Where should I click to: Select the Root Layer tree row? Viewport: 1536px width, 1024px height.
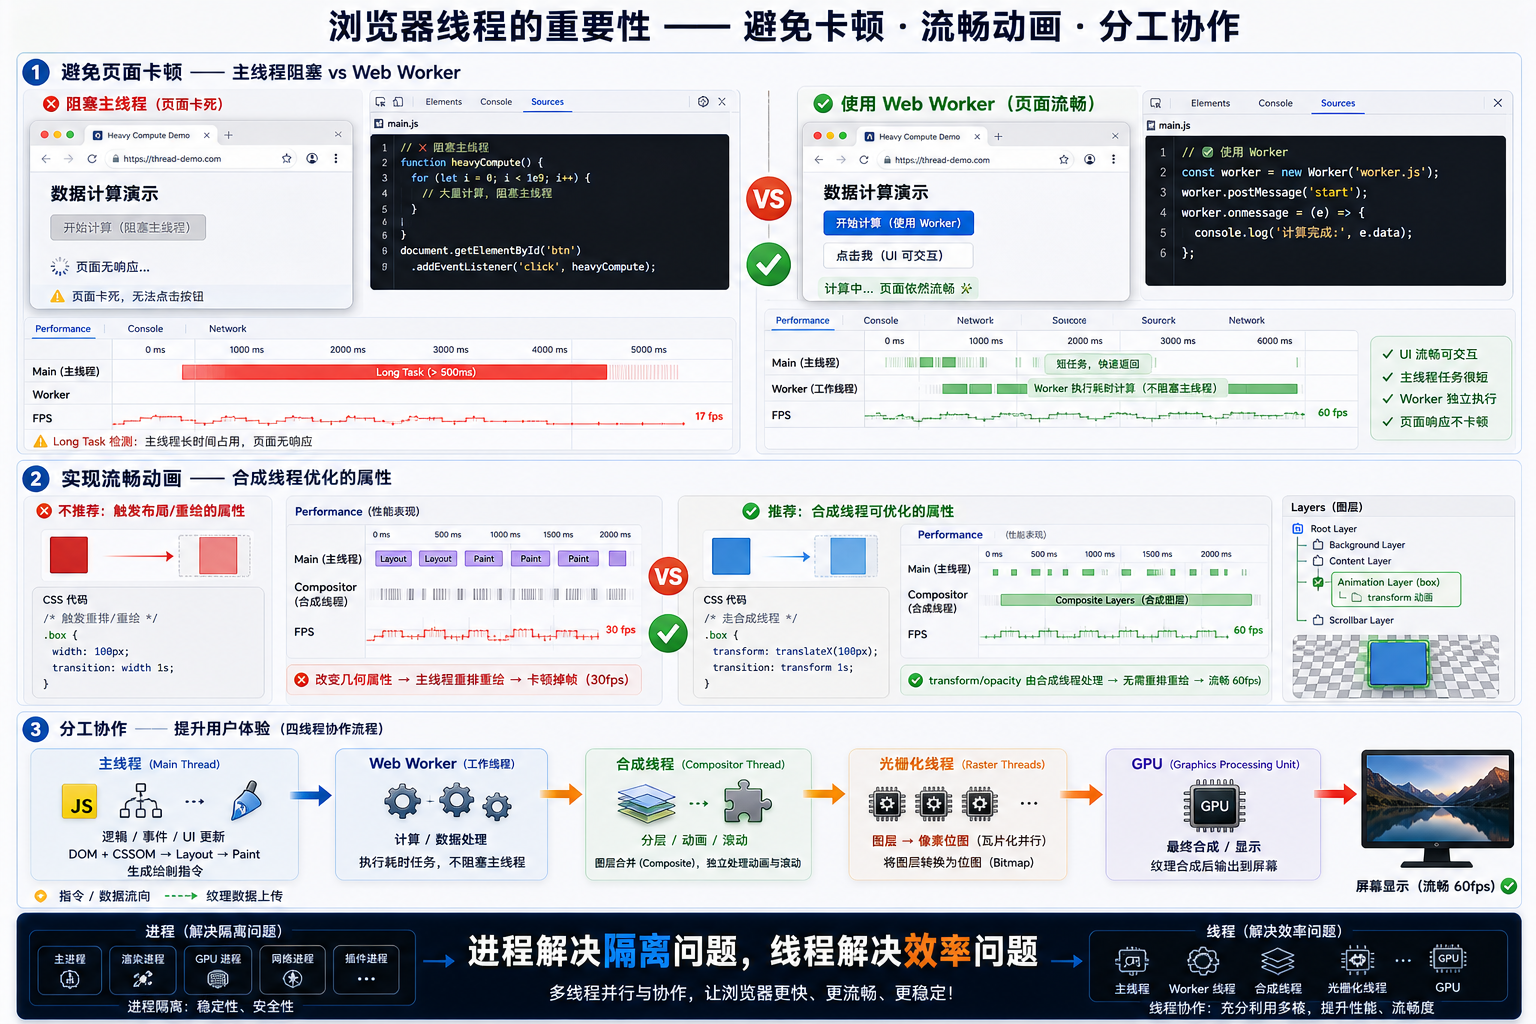click(1325, 529)
